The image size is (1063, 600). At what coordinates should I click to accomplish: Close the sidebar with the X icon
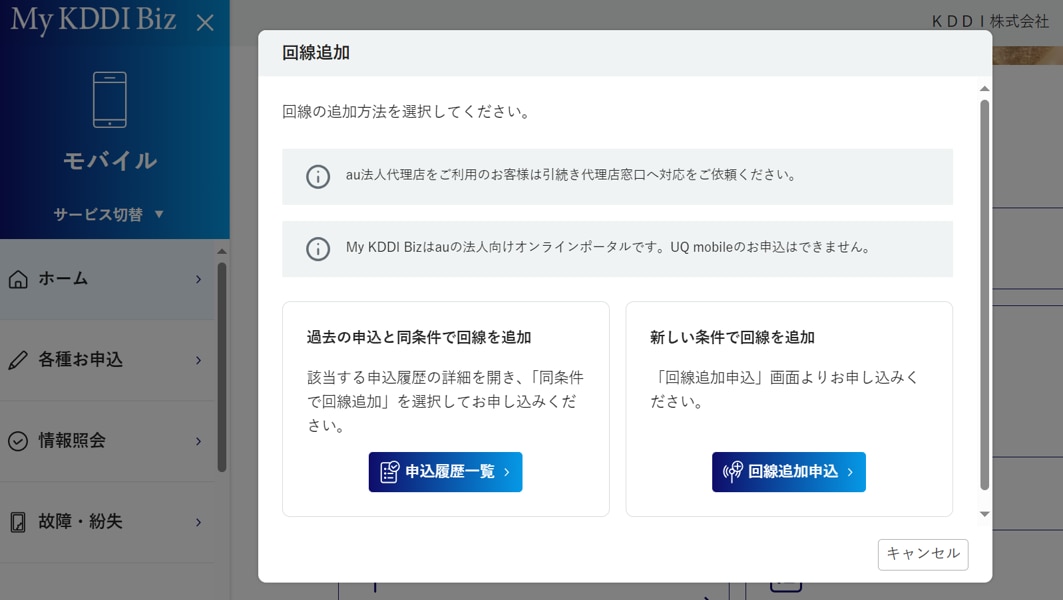[x=205, y=23]
